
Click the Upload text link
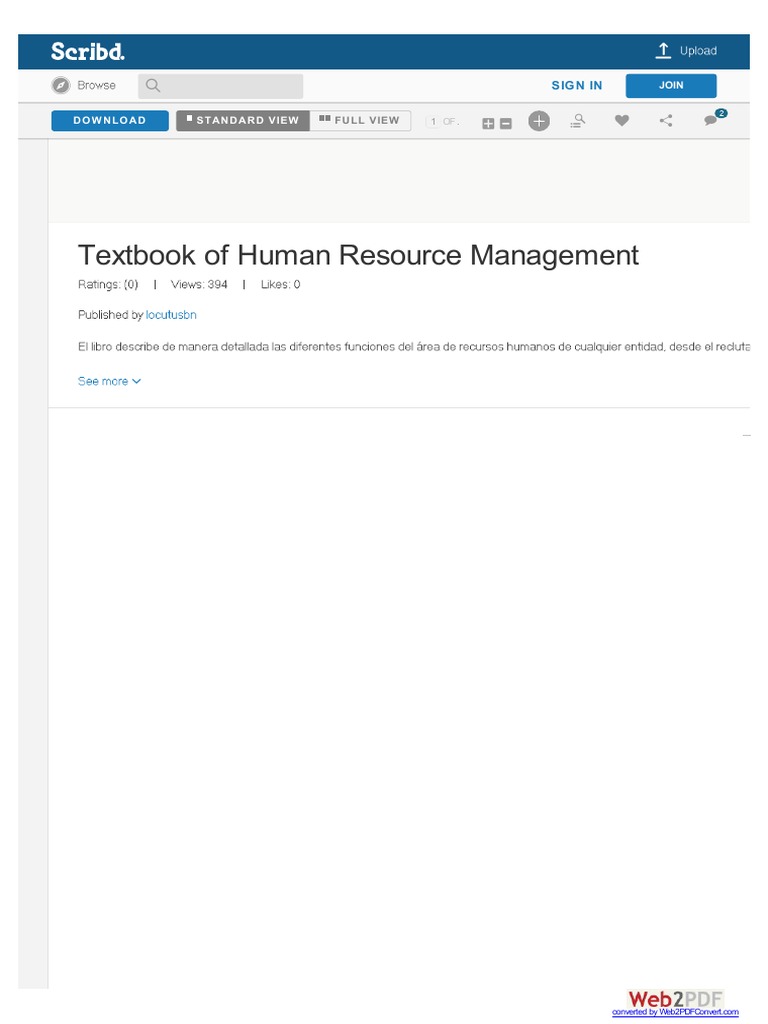(x=698, y=51)
